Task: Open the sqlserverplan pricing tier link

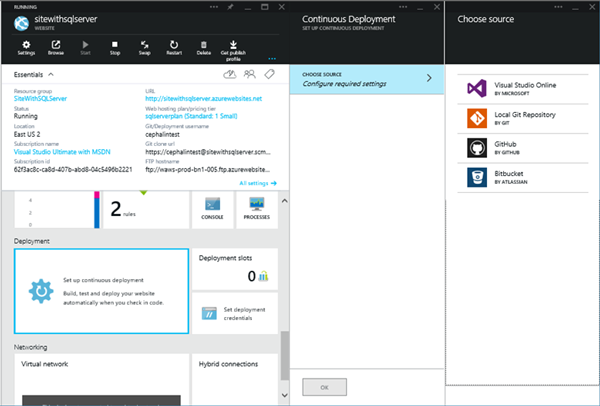Action: pos(191,116)
